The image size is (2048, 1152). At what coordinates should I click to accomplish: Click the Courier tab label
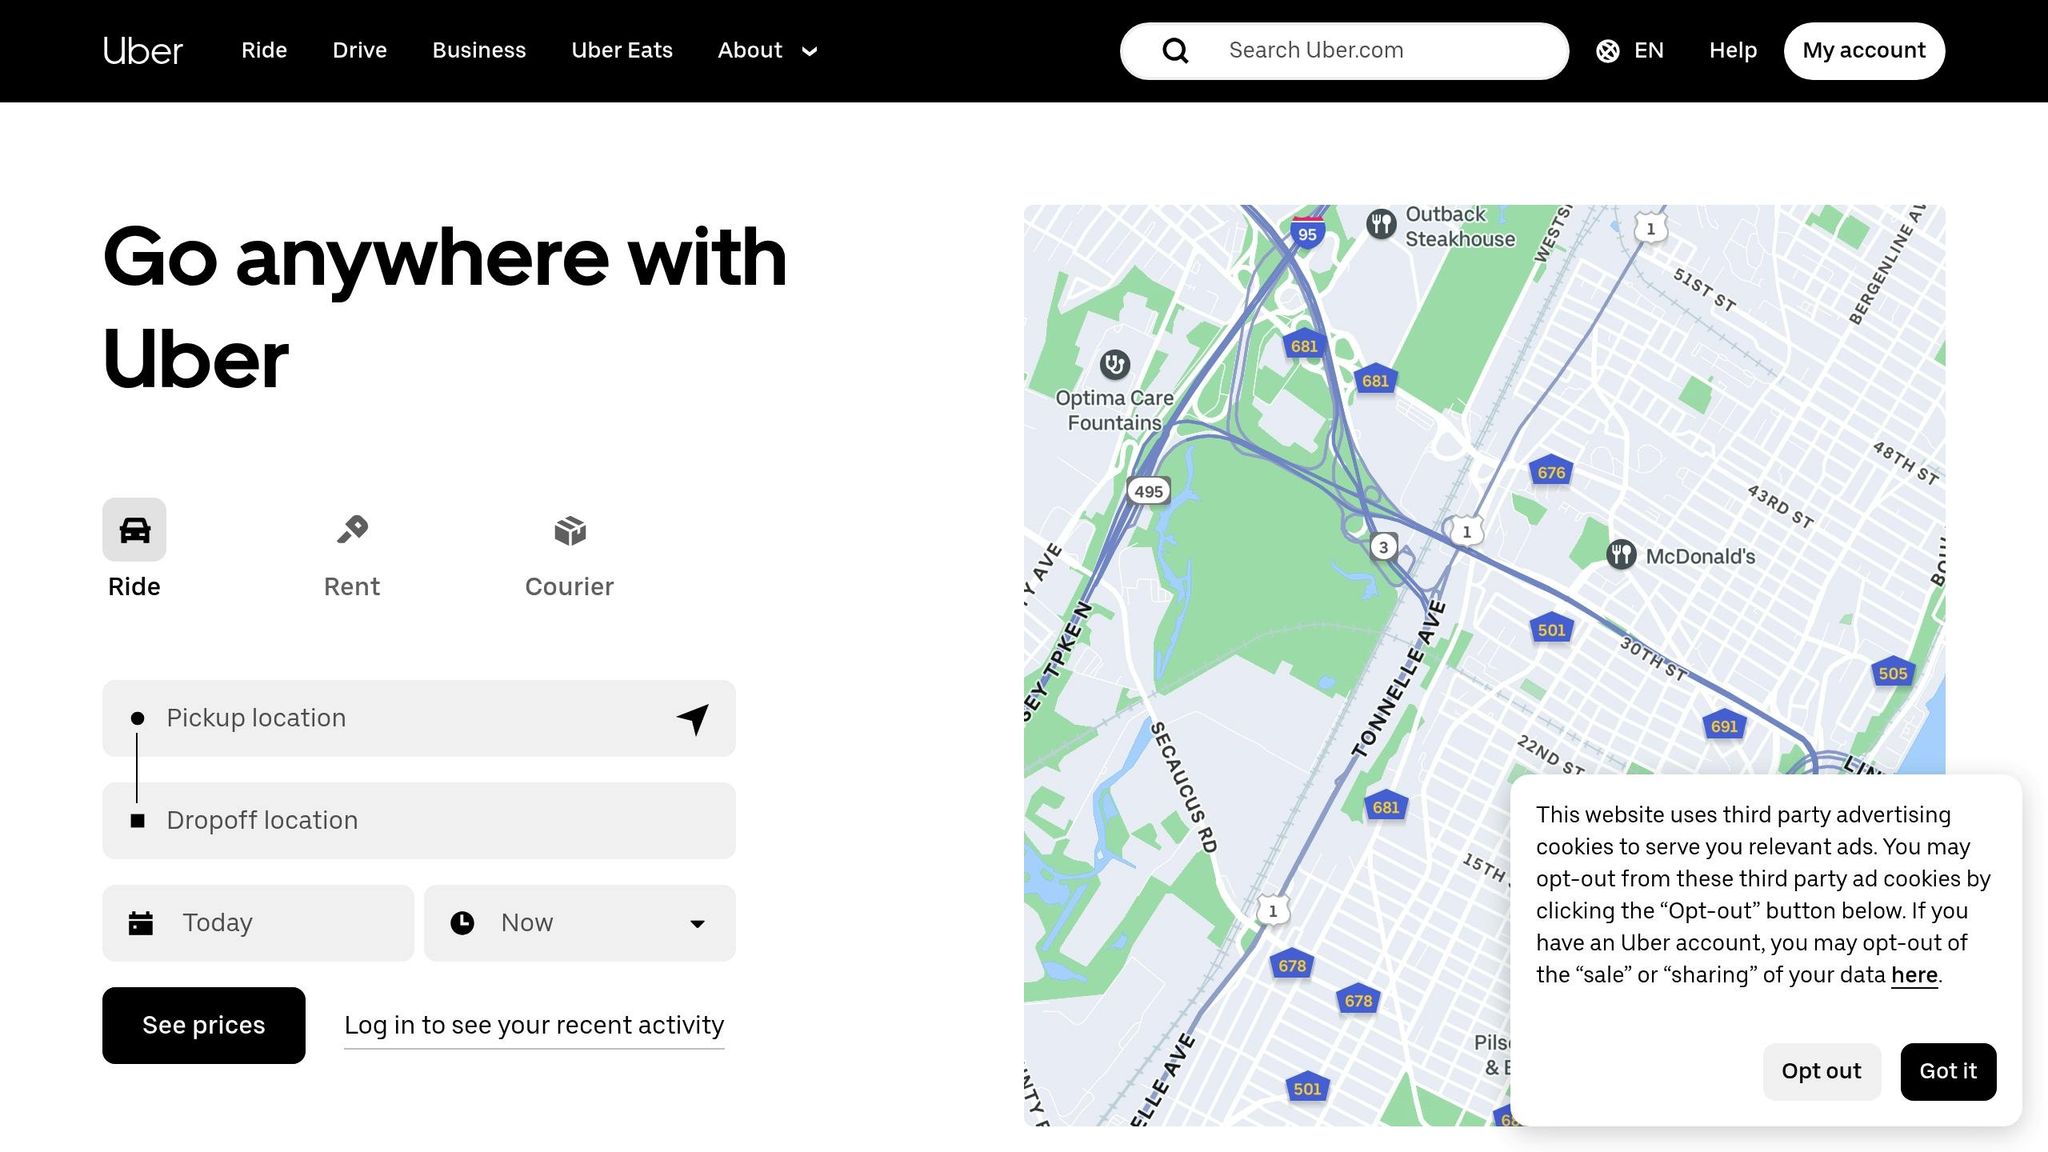(x=570, y=587)
